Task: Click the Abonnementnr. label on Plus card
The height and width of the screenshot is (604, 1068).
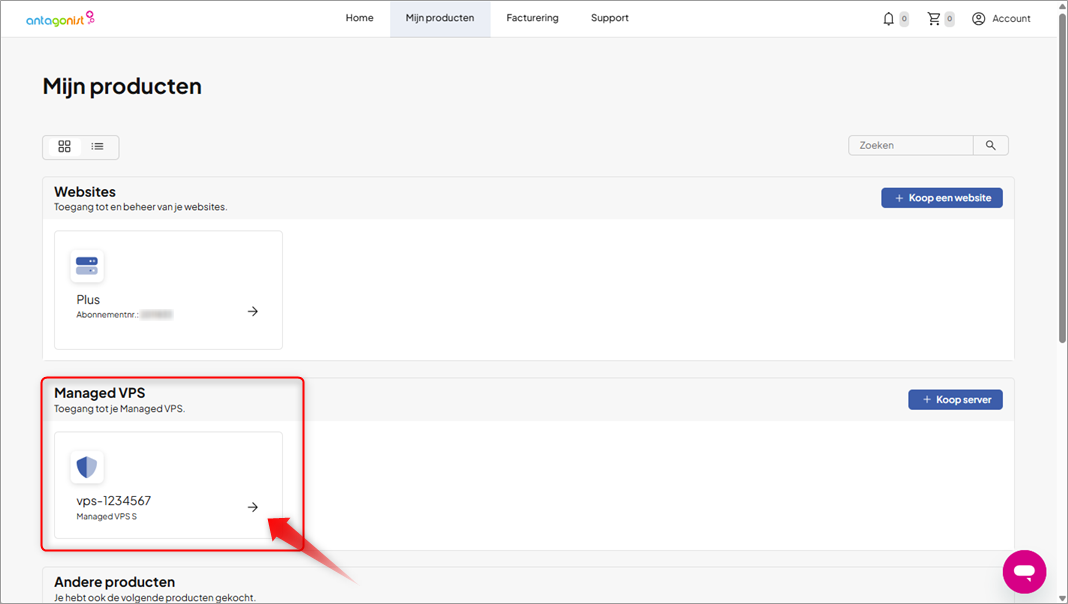Action: (x=108, y=315)
